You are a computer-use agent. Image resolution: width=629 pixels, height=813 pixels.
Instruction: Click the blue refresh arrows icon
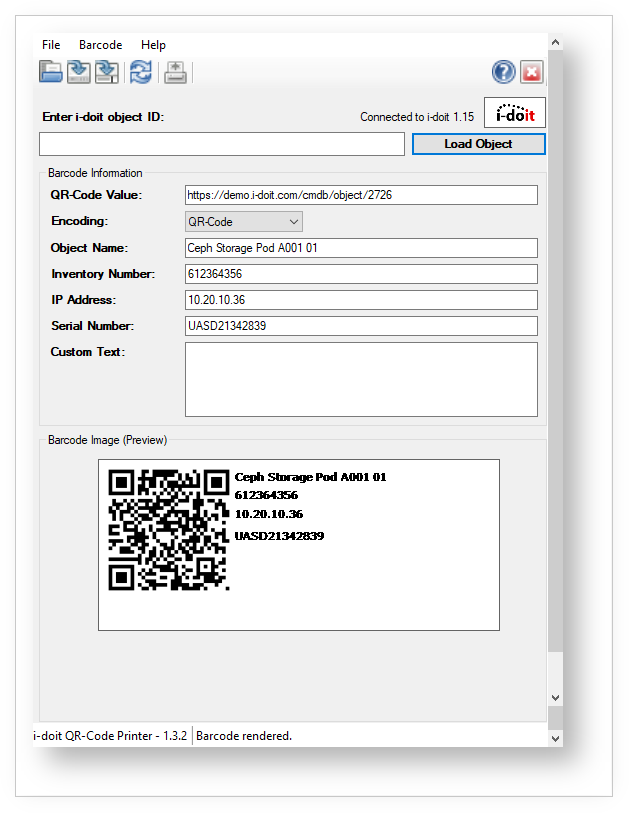click(x=141, y=72)
